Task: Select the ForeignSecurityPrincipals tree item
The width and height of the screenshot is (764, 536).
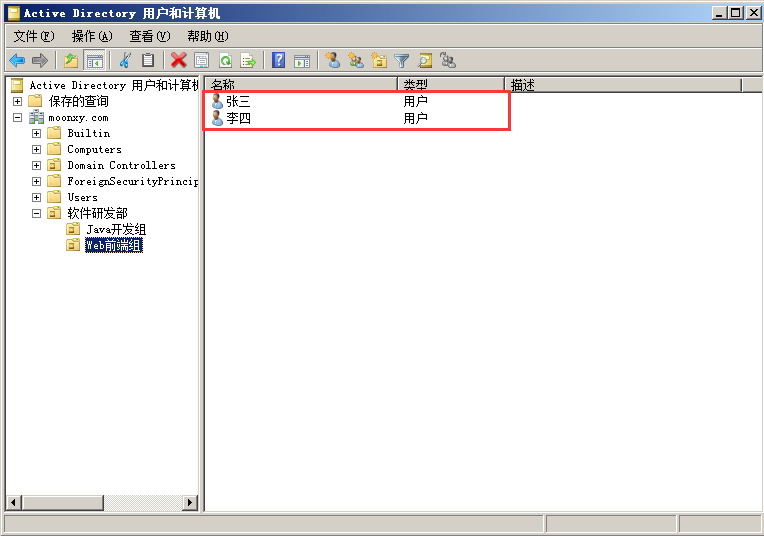Action: 133,182
